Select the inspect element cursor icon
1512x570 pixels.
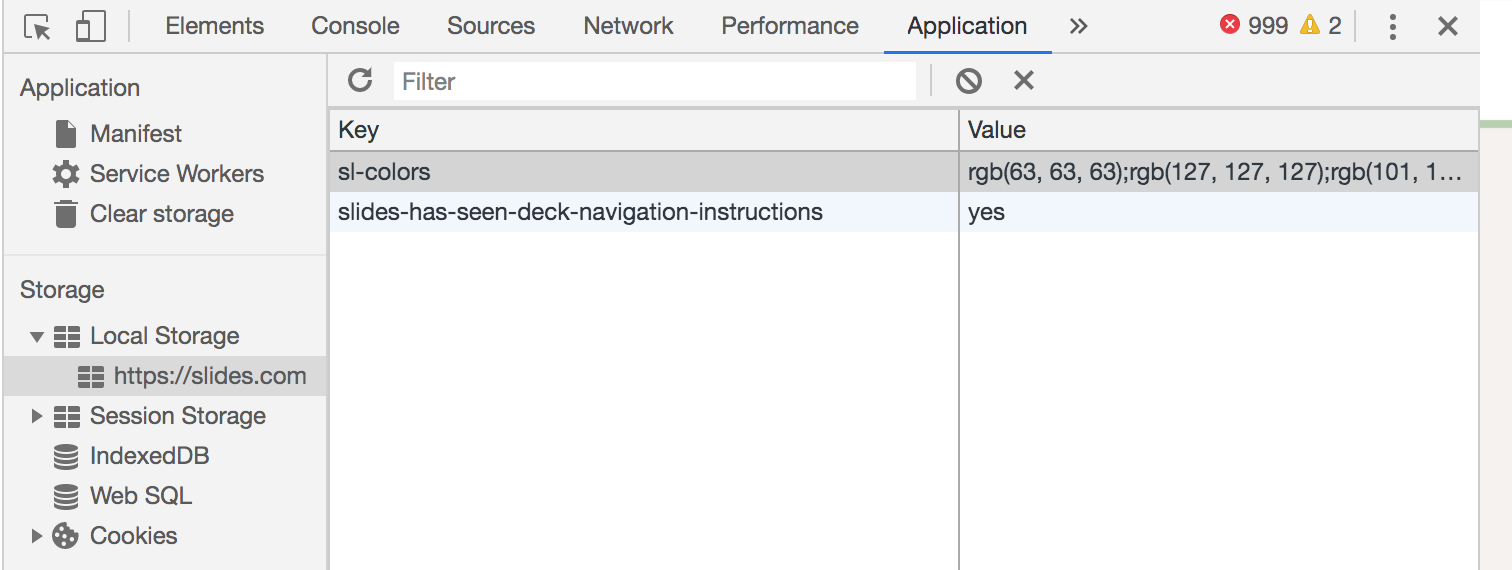point(37,27)
